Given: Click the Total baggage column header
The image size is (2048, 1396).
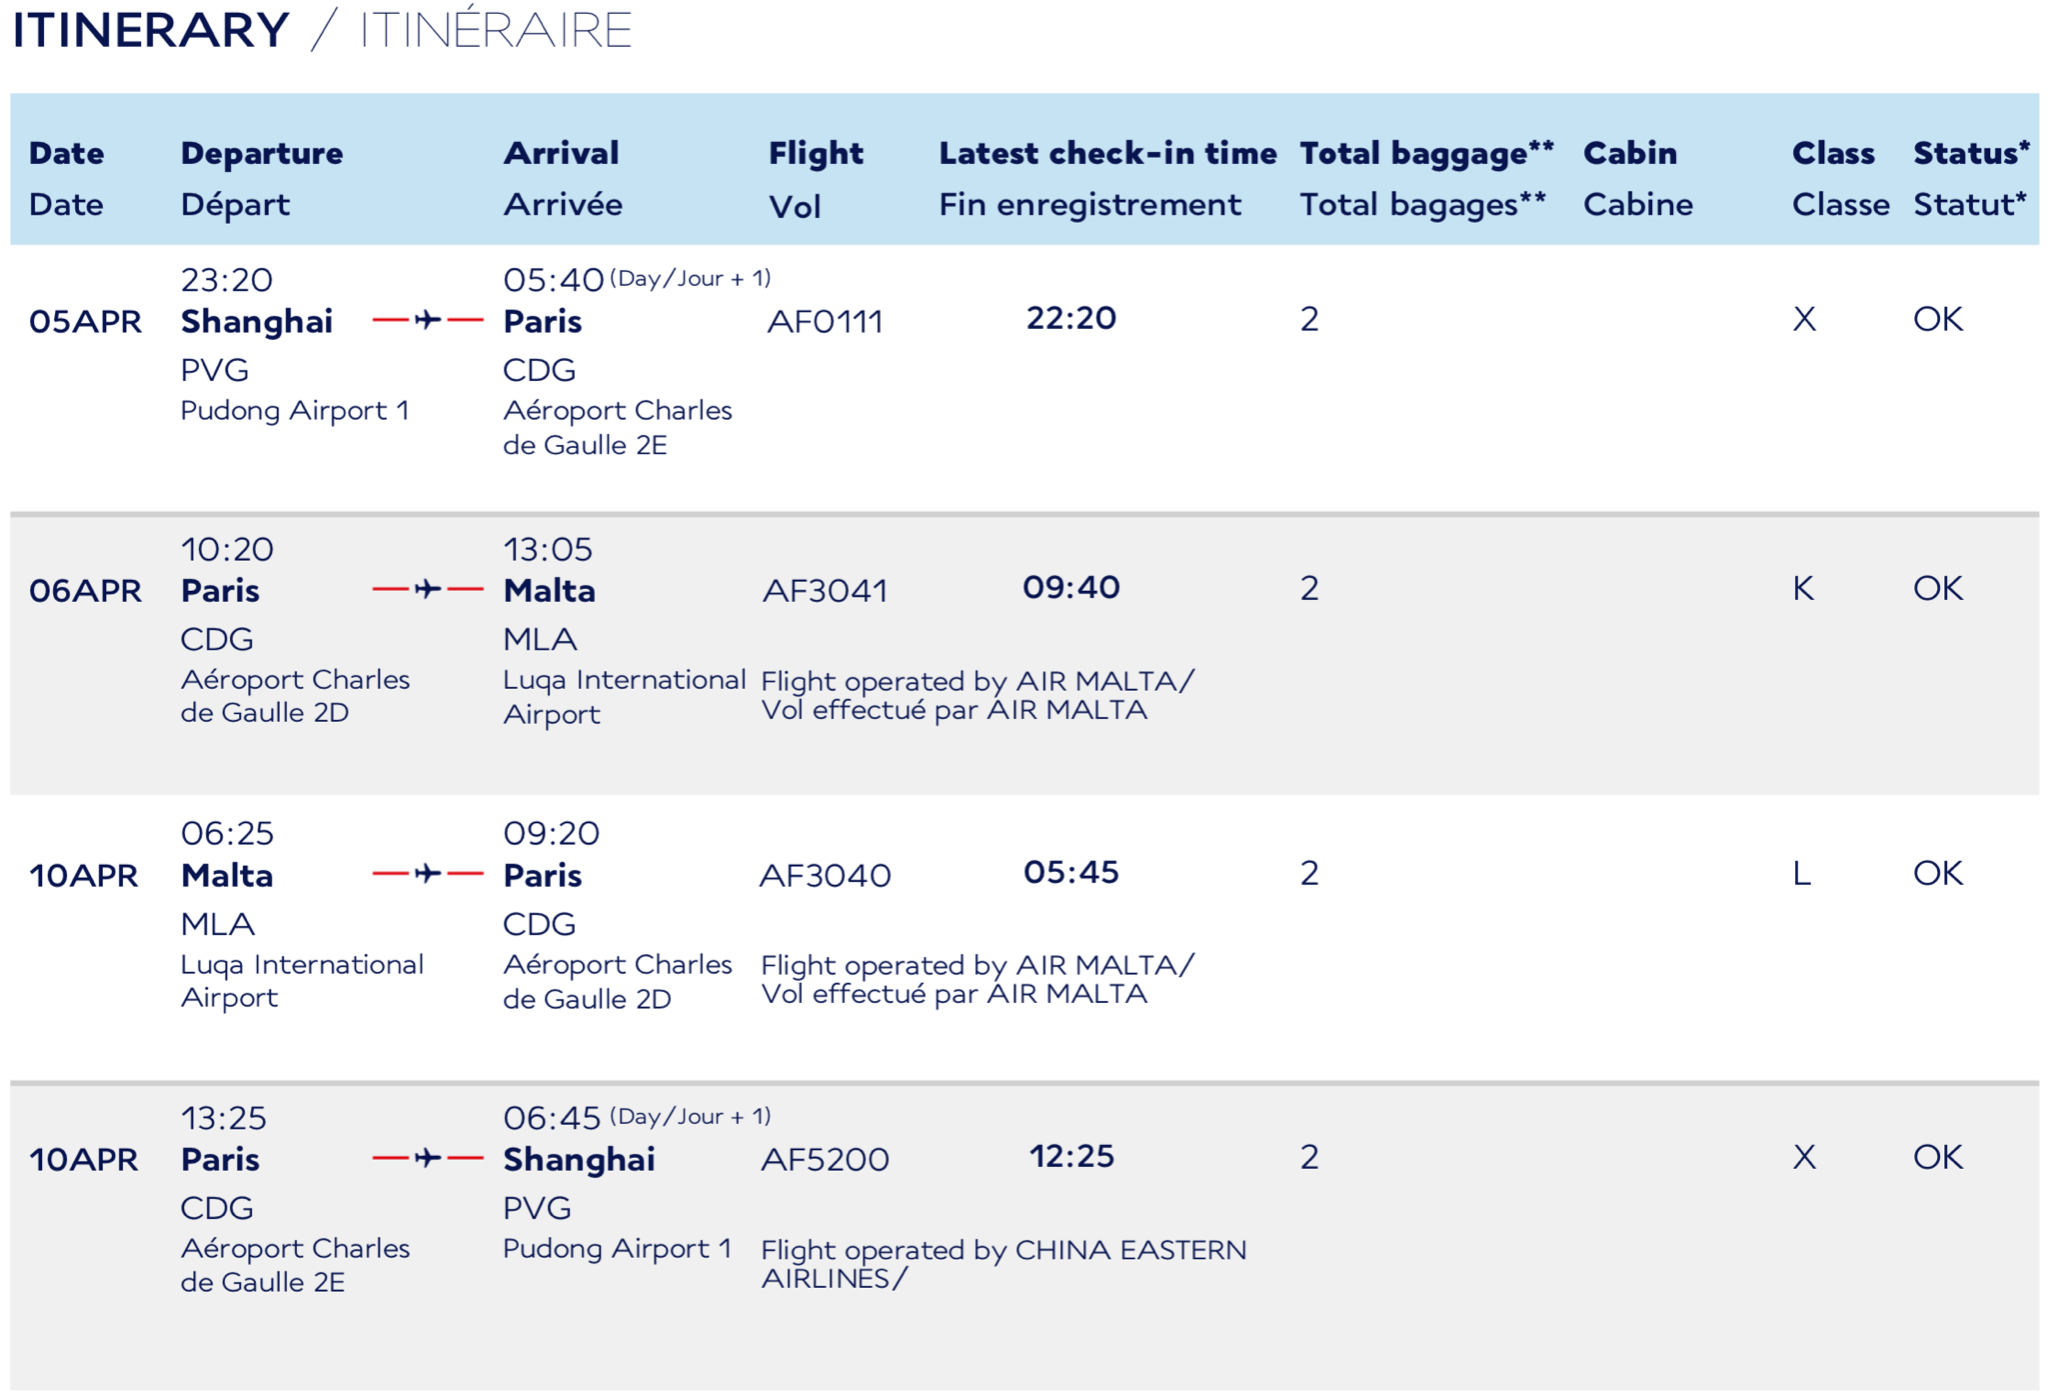Looking at the screenshot, I should (1426, 153).
